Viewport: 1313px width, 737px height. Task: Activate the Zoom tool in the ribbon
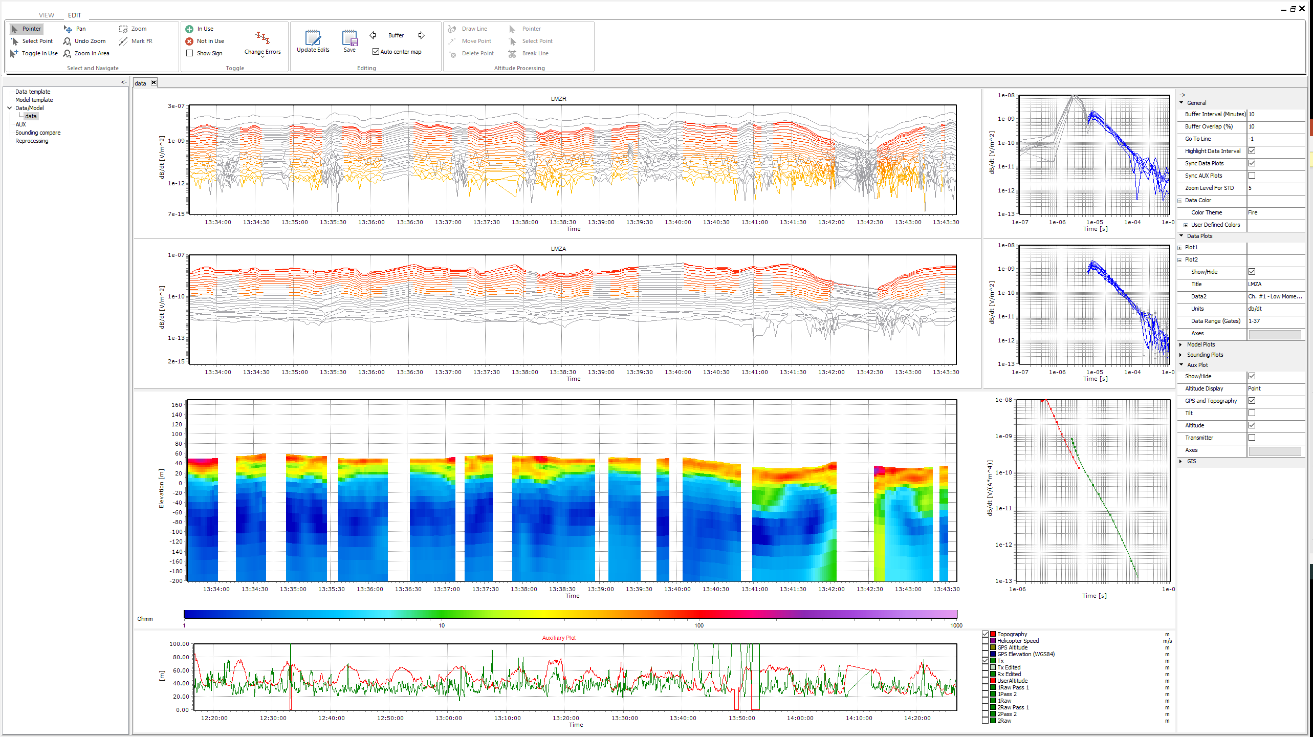[x=132, y=29]
